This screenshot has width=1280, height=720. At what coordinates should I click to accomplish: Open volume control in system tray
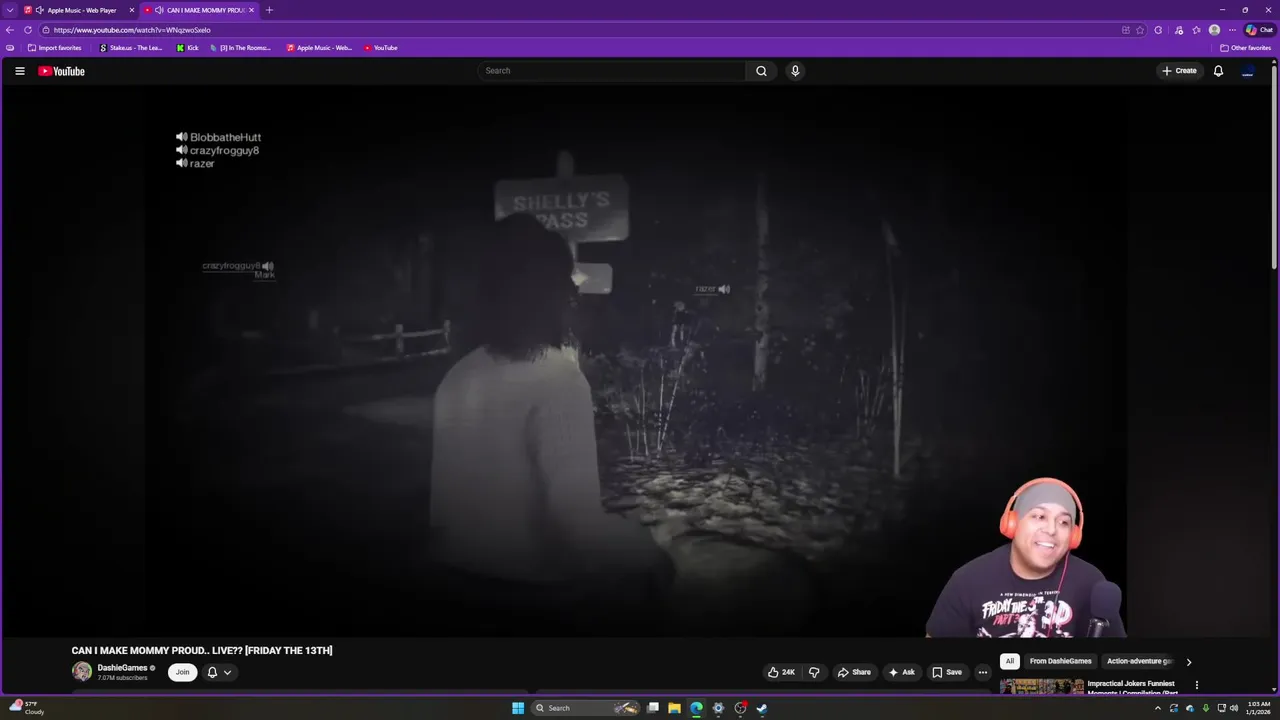1234,708
